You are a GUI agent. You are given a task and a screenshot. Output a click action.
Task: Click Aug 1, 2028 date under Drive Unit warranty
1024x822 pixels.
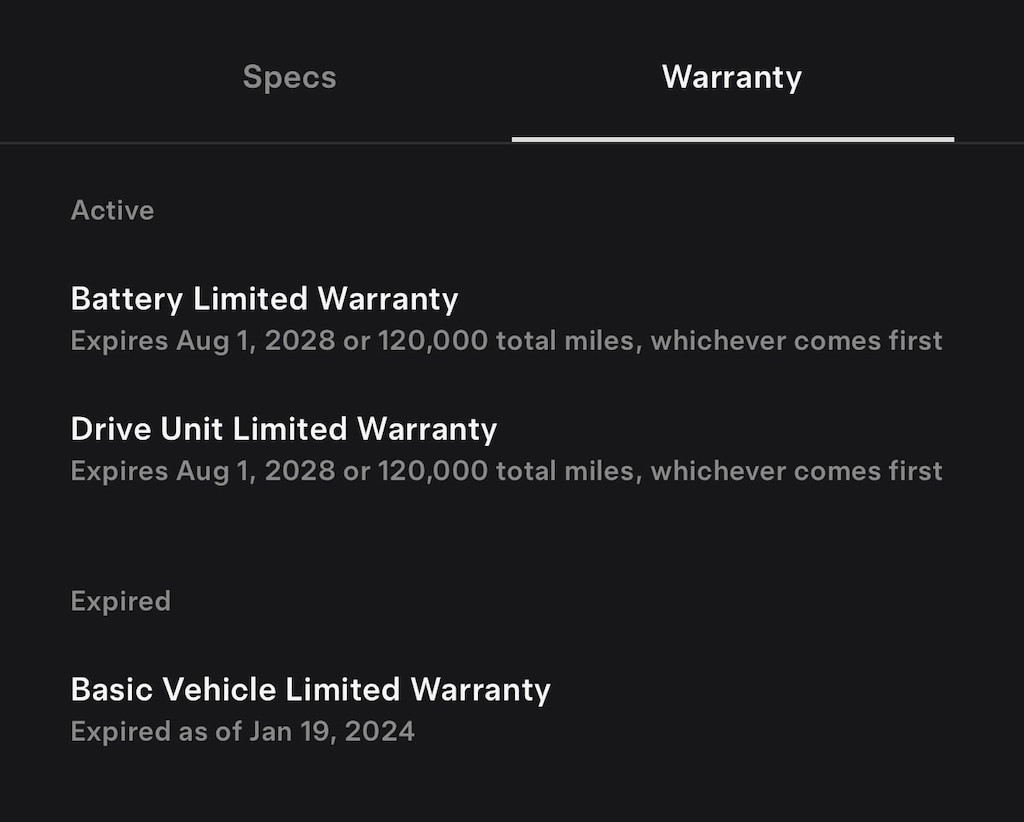pos(256,471)
